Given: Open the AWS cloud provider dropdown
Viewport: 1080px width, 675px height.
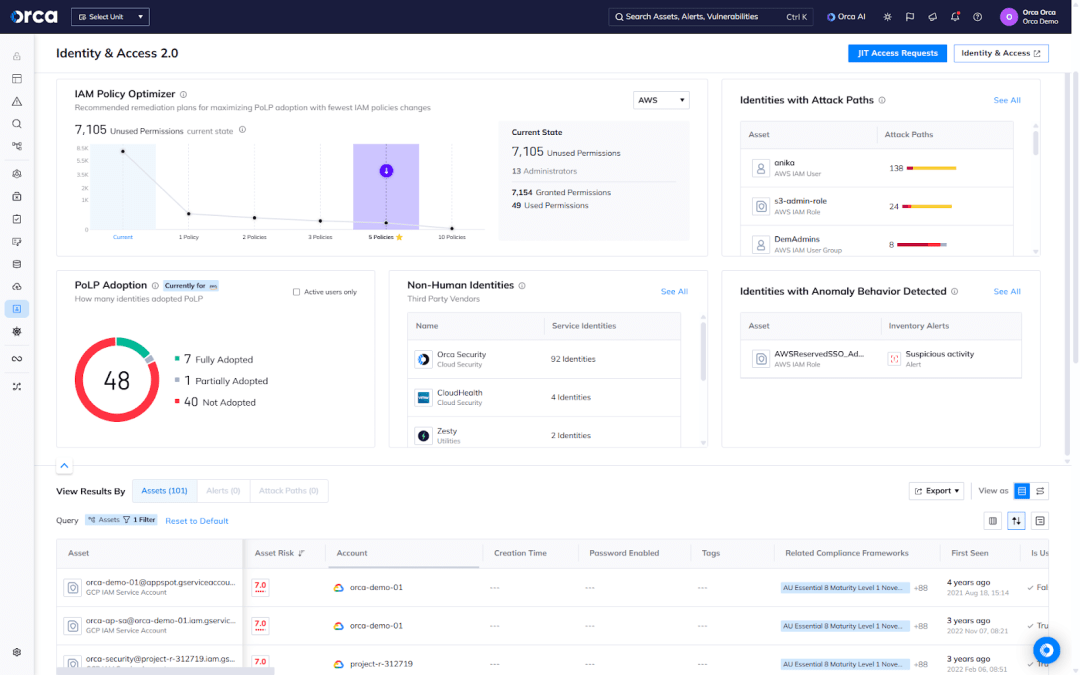Looking at the screenshot, I should pyautogui.click(x=661, y=100).
